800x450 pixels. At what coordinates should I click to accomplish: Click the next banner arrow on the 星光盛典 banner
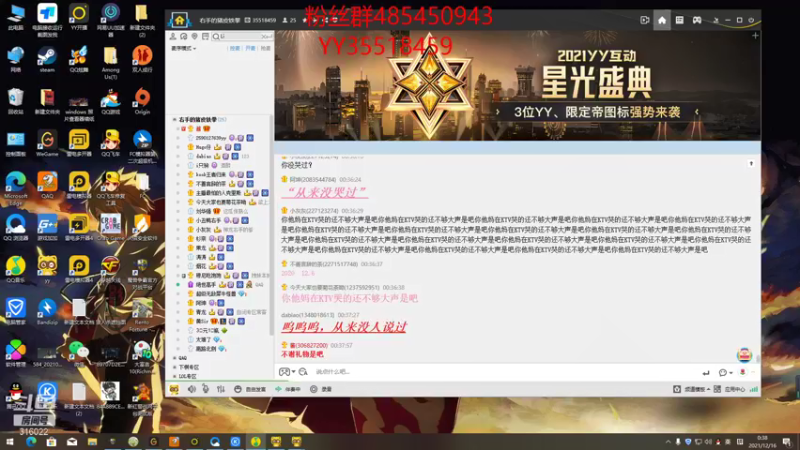(x=696, y=112)
